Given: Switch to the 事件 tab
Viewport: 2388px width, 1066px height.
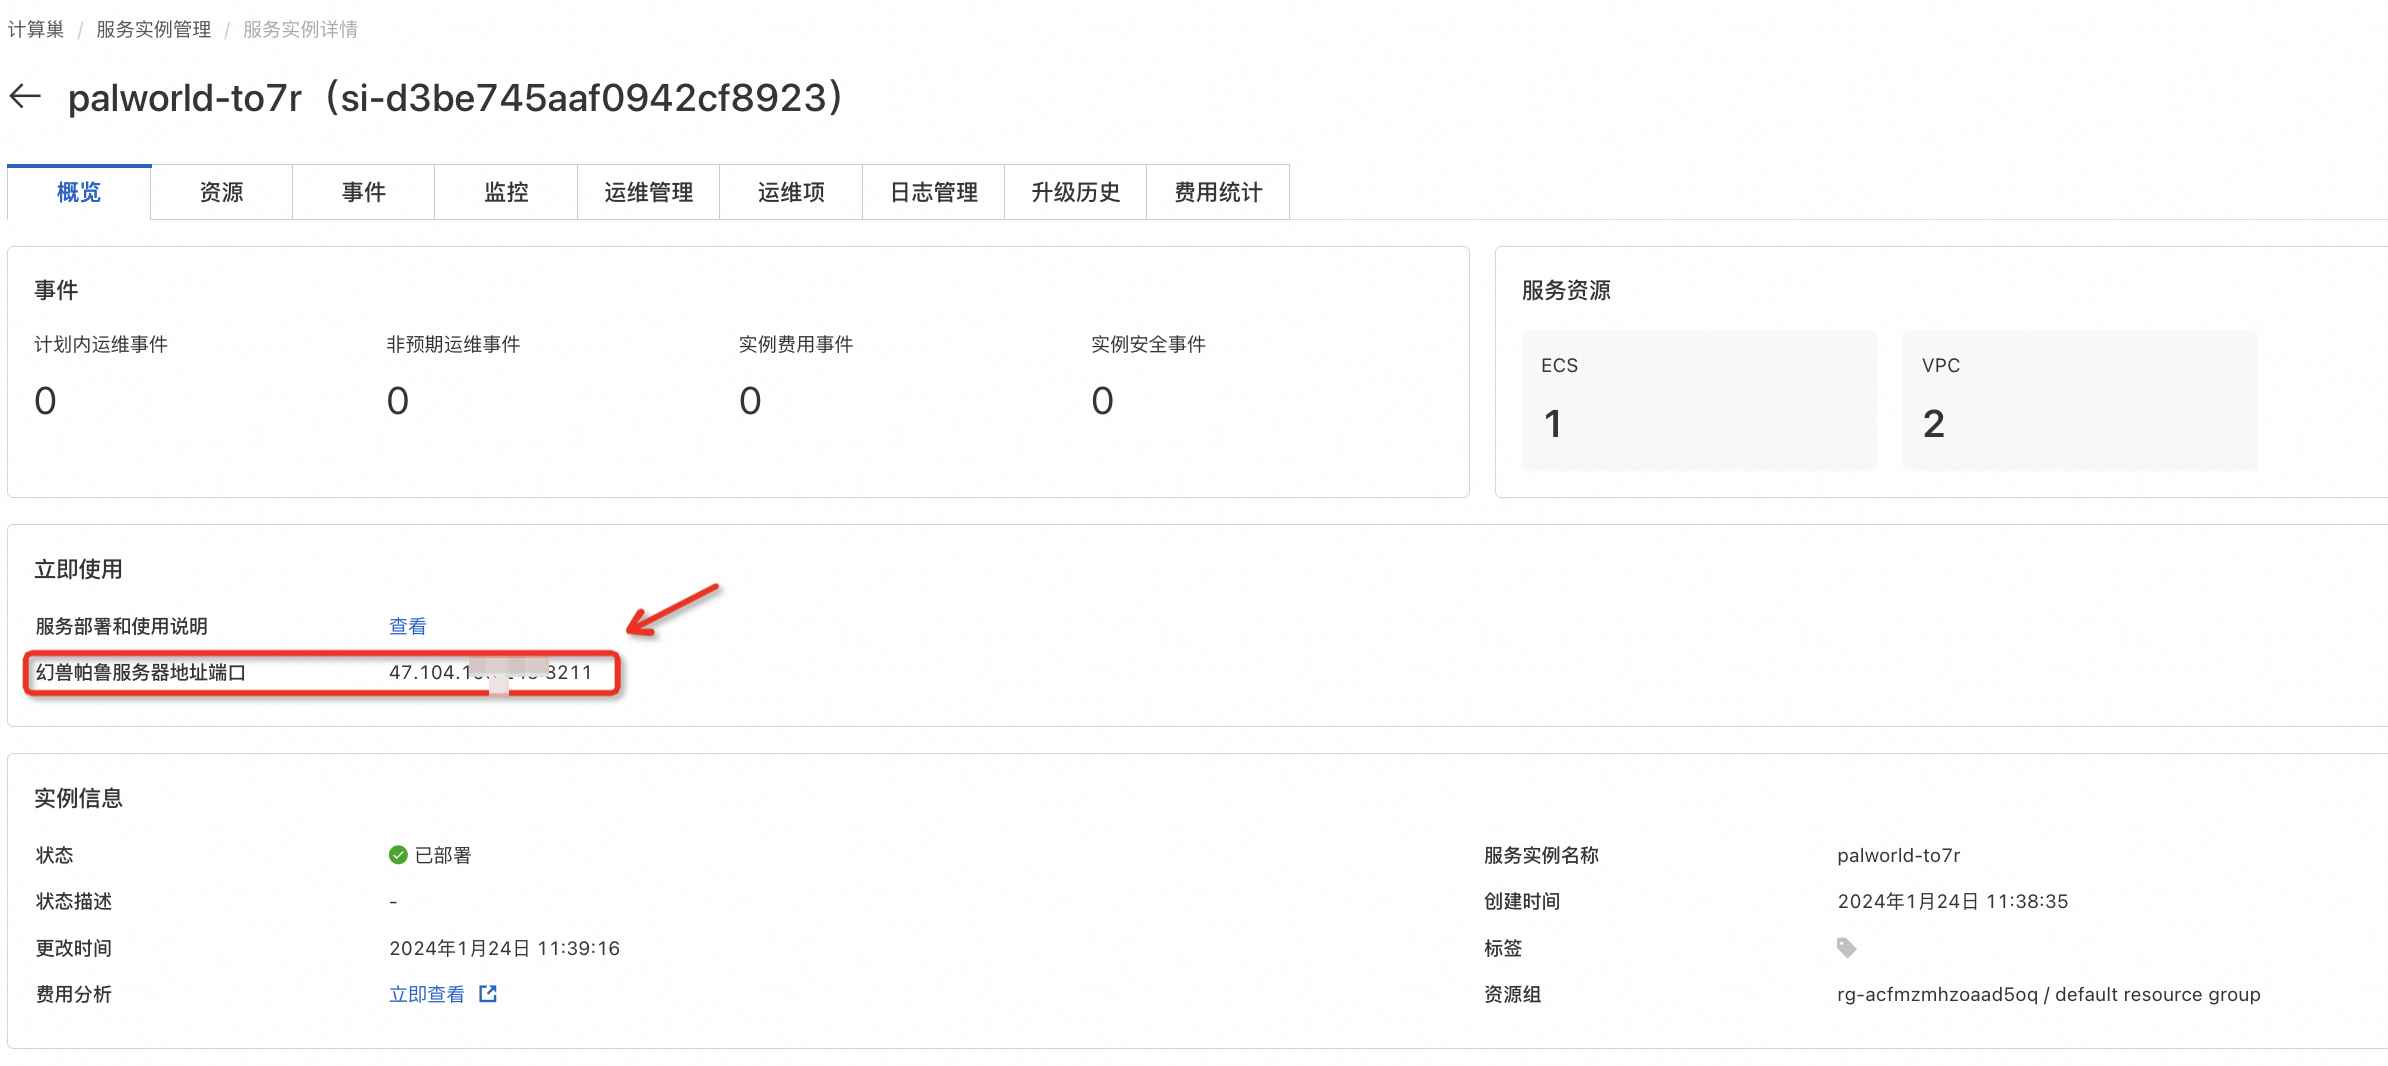Looking at the screenshot, I should point(363,192).
